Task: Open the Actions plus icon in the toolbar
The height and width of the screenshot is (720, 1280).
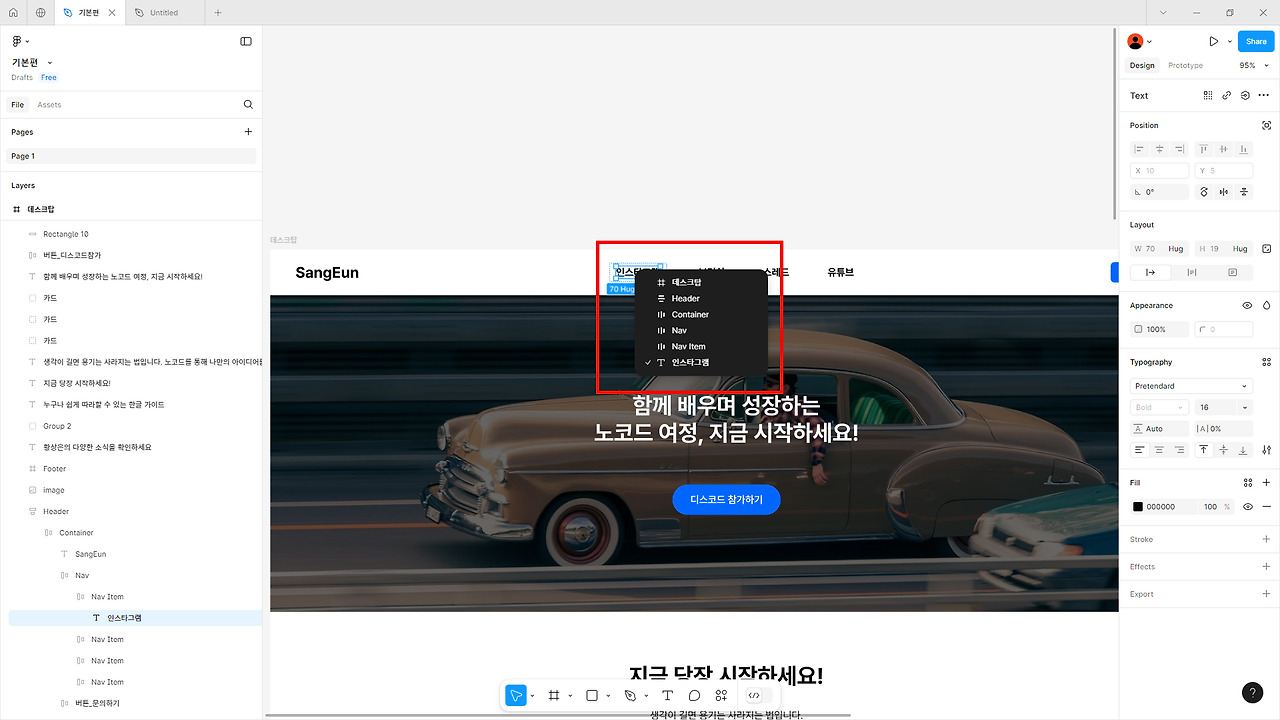Action: [x=720, y=695]
